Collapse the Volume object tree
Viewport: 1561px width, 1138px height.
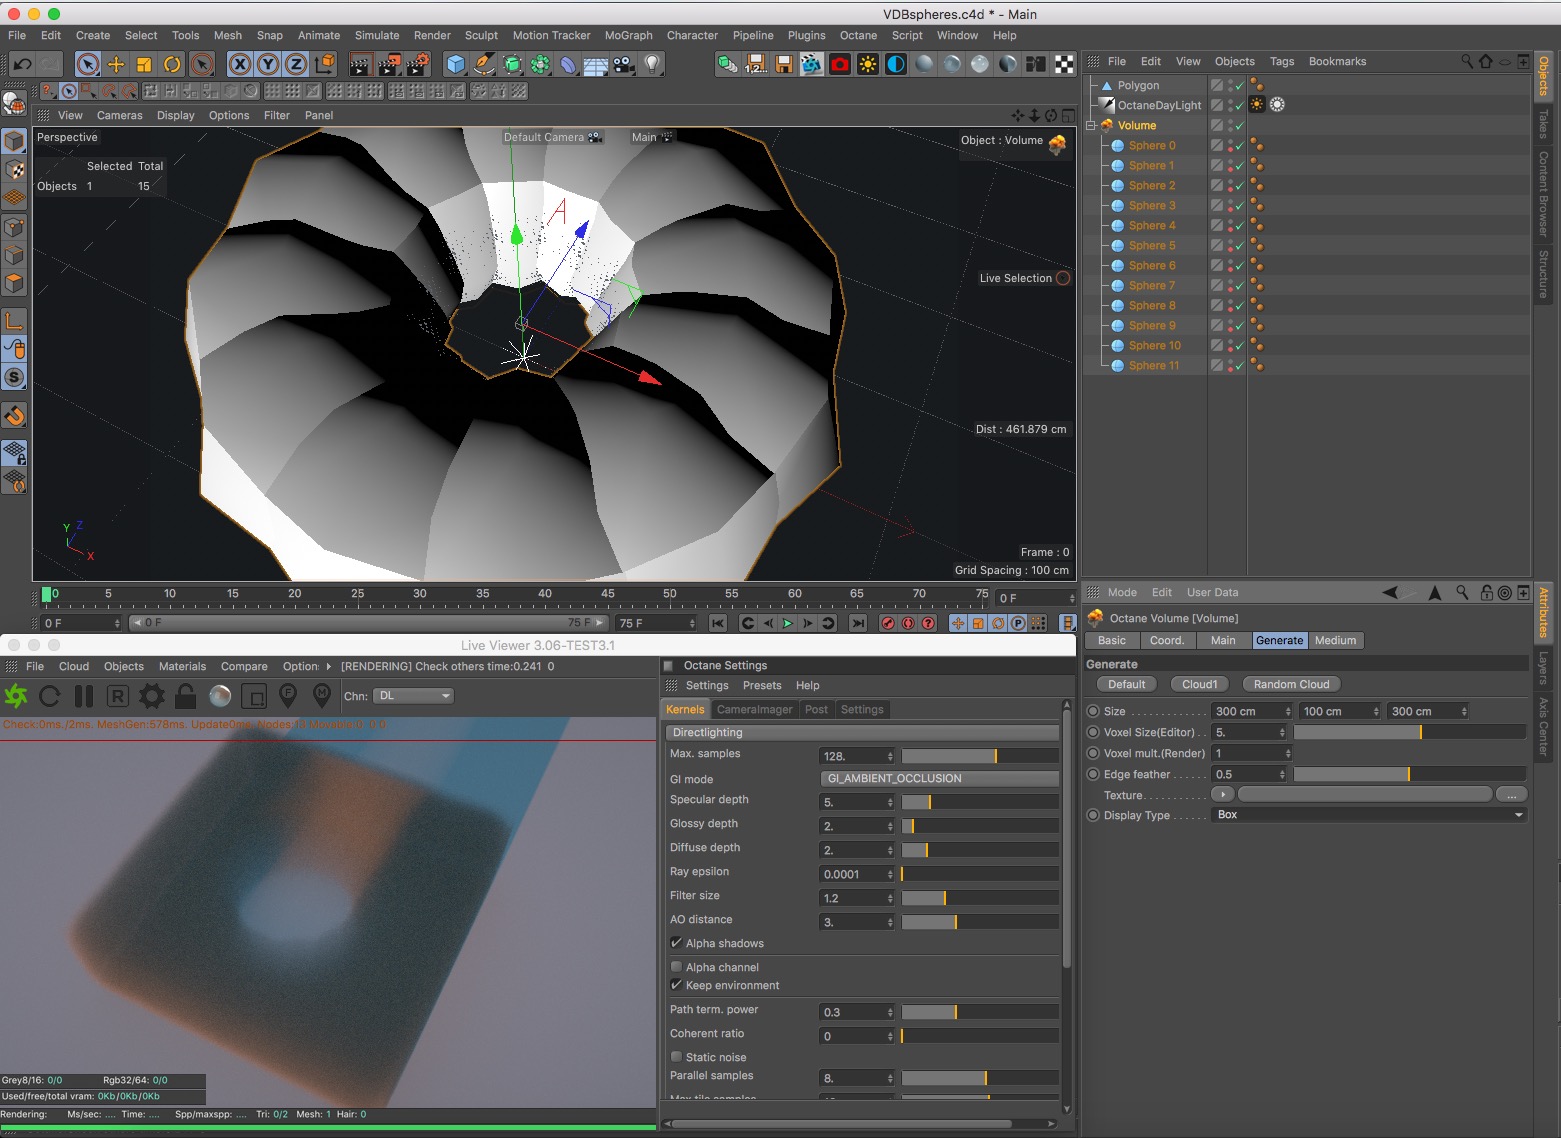[x=1092, y=126]
